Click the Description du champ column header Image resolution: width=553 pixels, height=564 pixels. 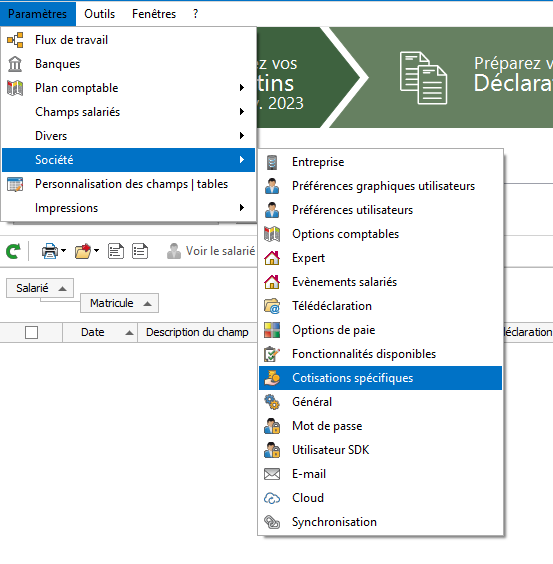click(x=197, y=332)
